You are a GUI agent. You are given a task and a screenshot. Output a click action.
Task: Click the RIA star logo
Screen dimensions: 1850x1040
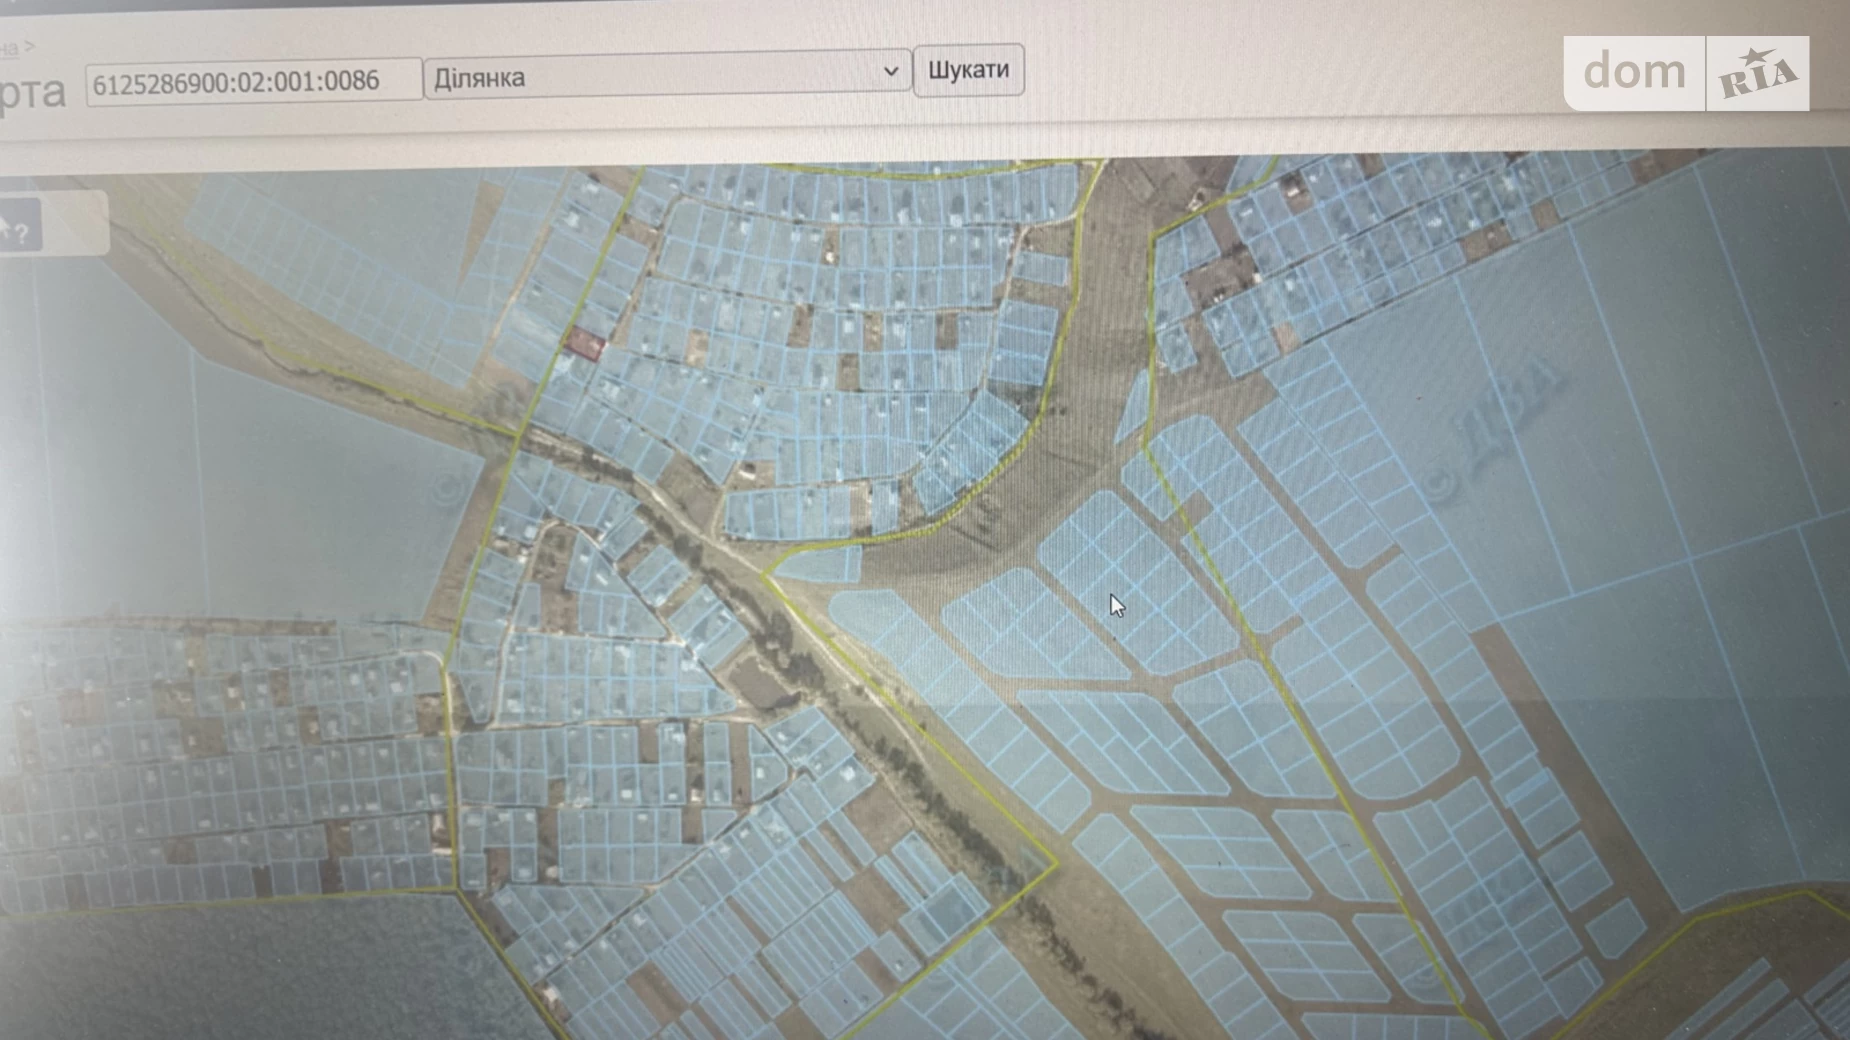(1758, 74)
